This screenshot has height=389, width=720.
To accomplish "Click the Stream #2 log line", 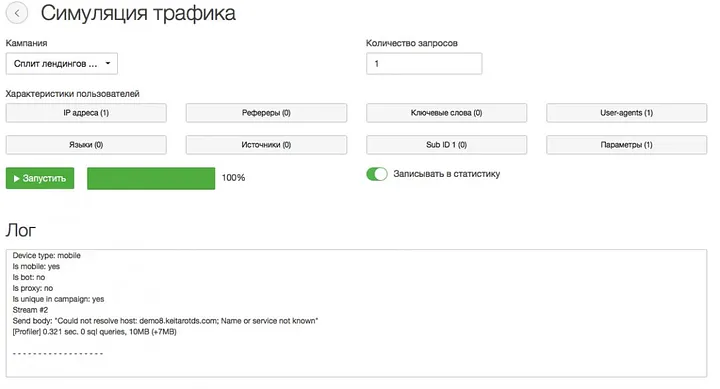I will (x=30, y=310).
